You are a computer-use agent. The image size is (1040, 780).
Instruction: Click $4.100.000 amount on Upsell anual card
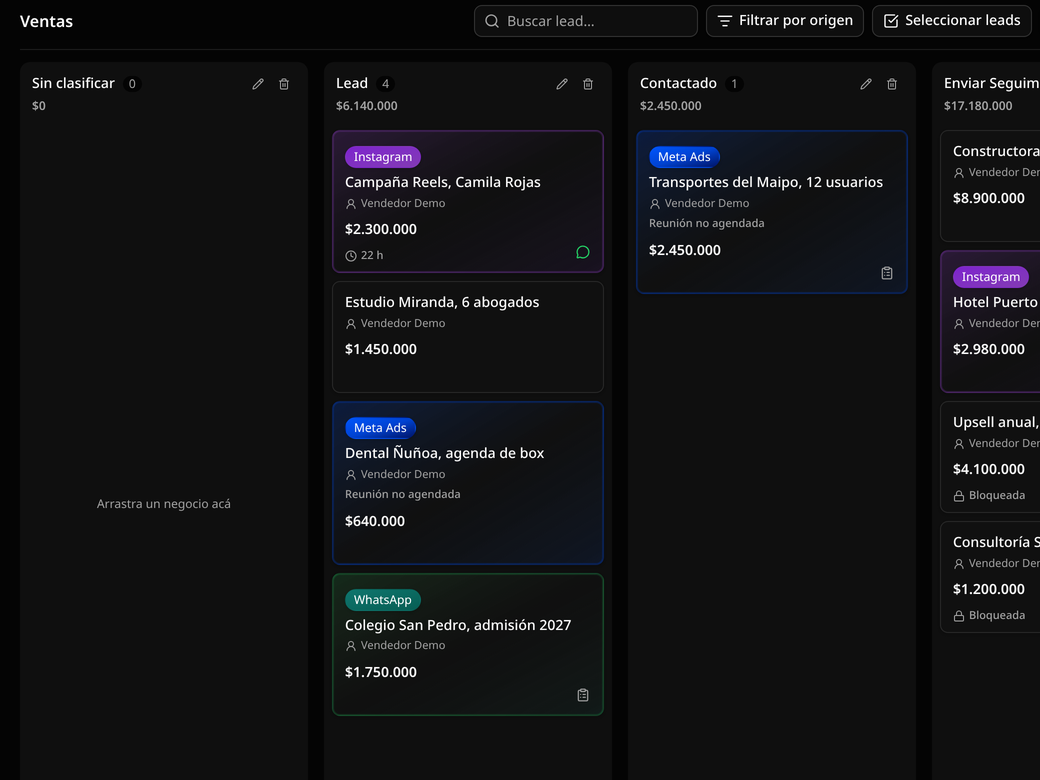(989, 470)
